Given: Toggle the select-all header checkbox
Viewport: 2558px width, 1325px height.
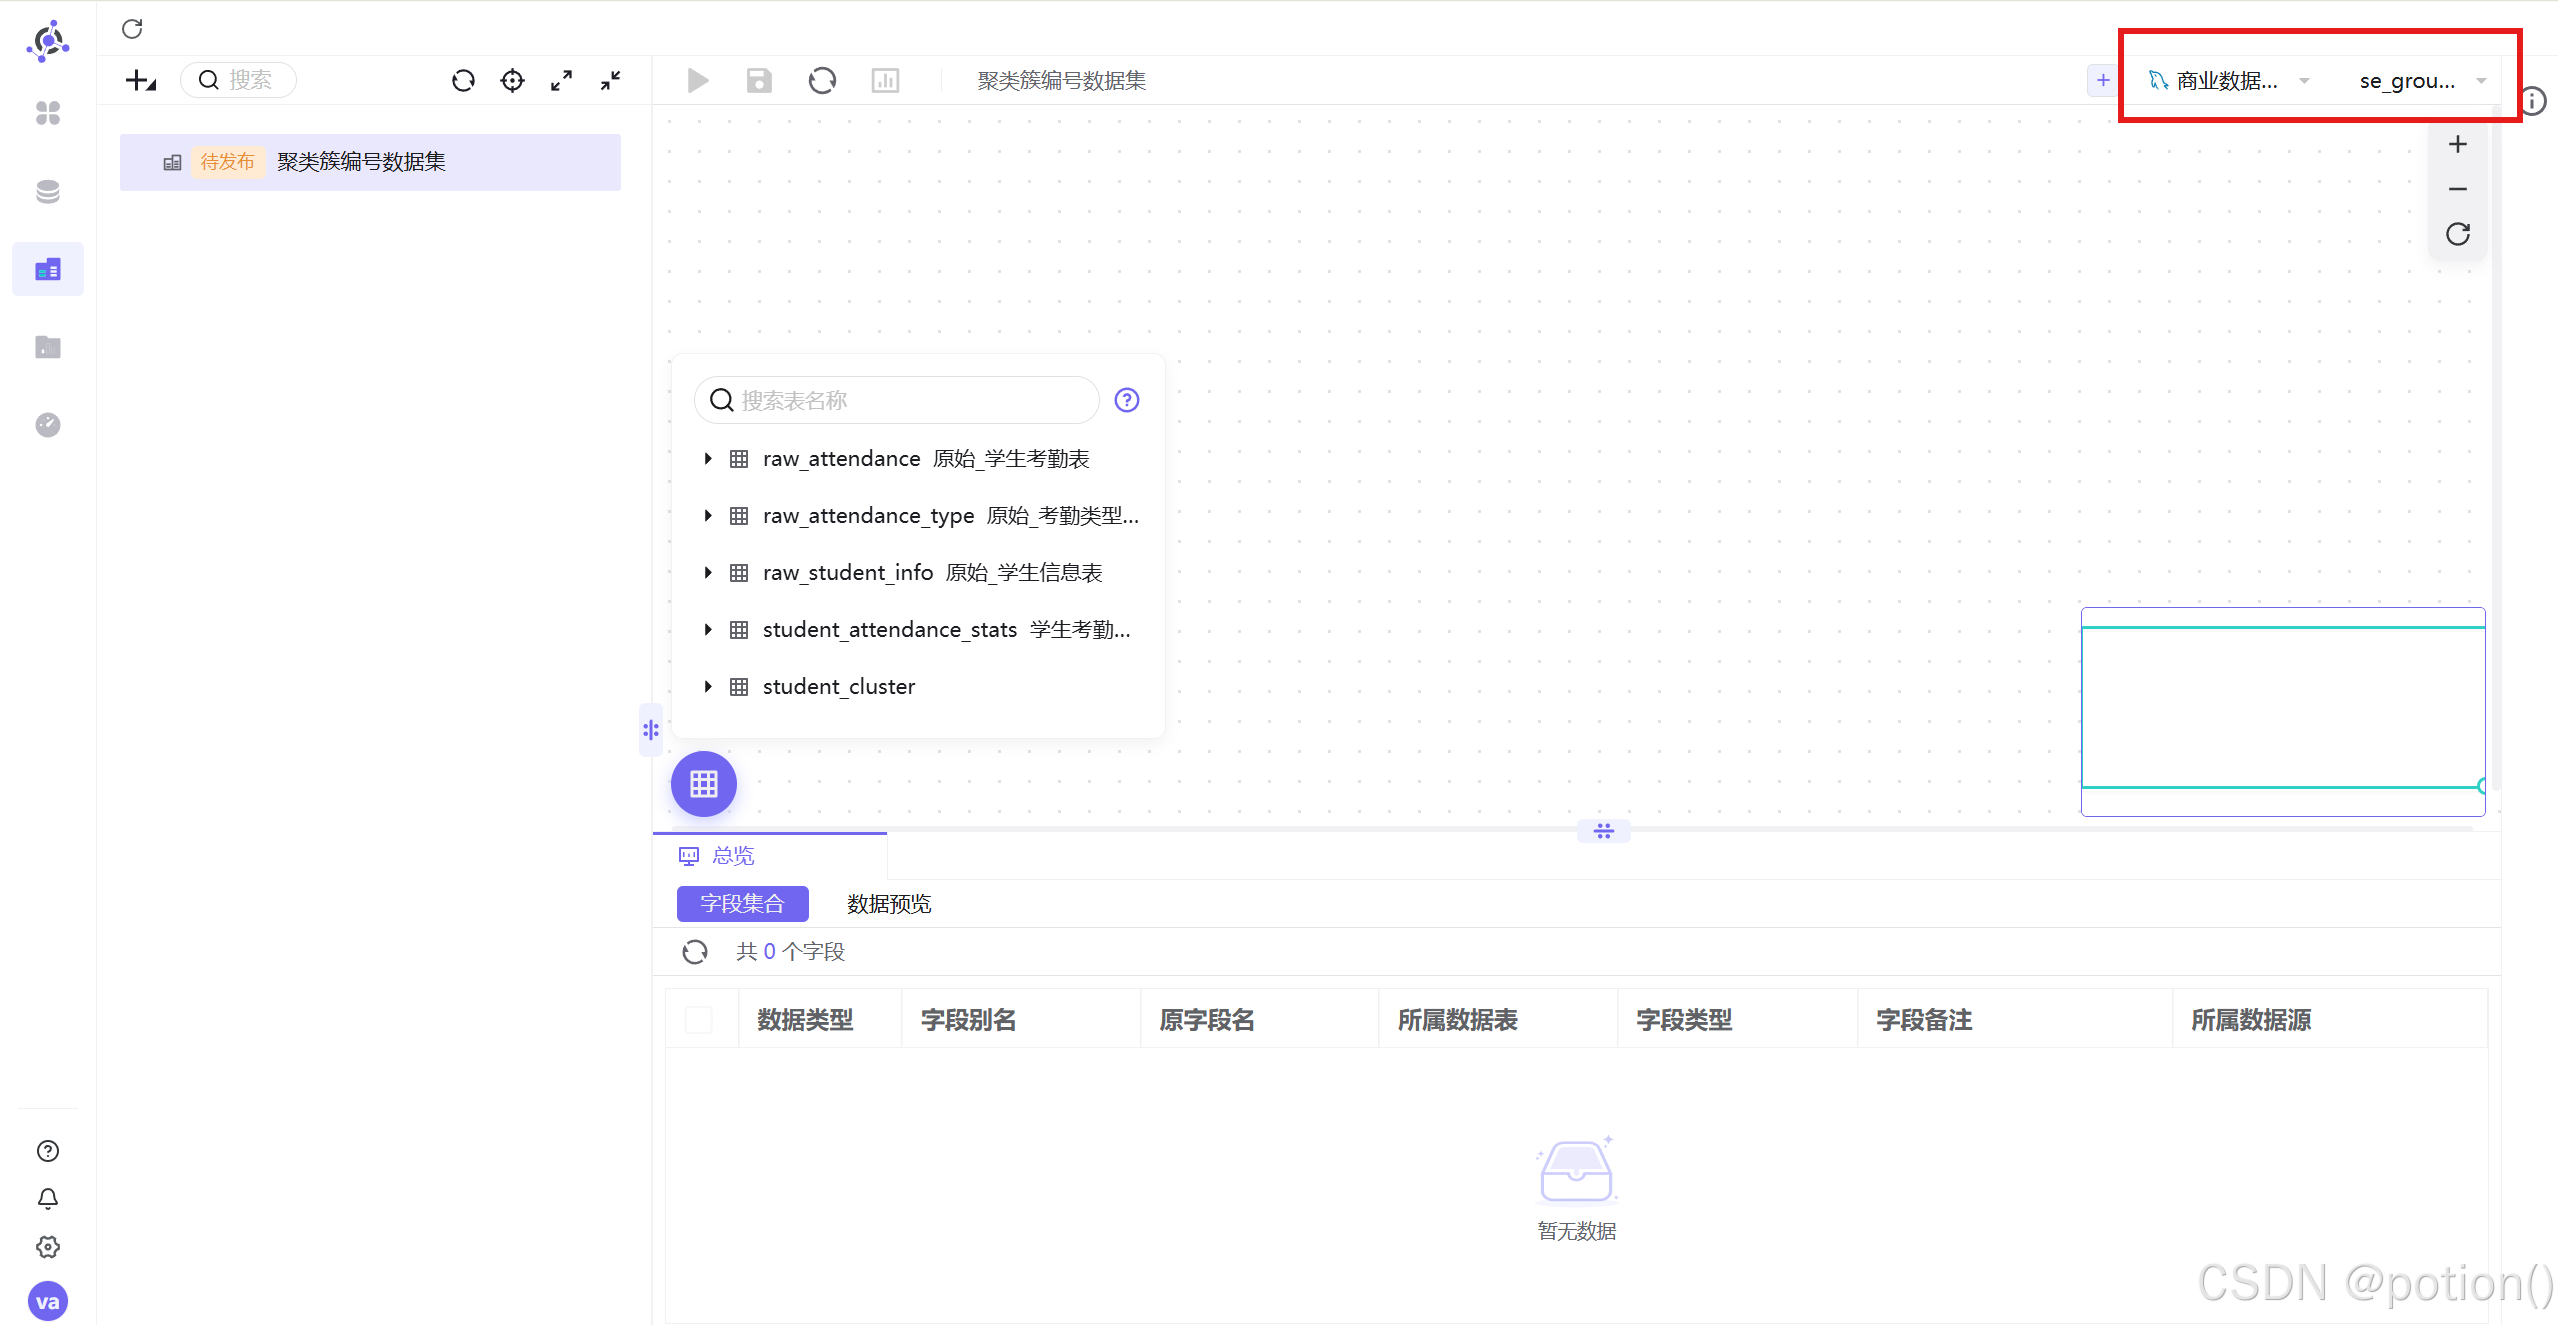Looking at the screenshot, I should click(x=699, y=1020).
